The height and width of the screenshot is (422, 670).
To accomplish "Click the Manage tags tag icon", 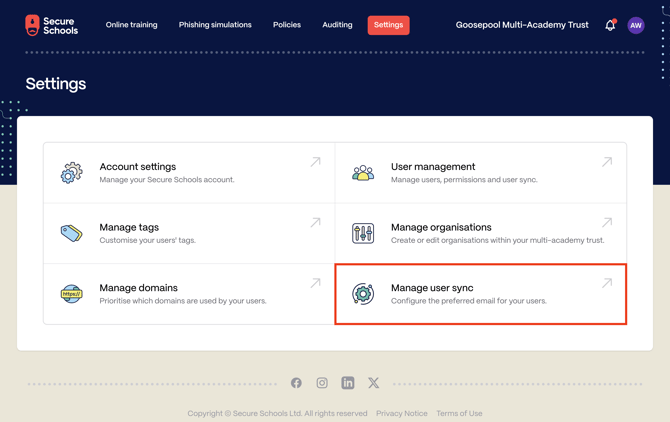I will pyautogui.click(x=71, y=233).
